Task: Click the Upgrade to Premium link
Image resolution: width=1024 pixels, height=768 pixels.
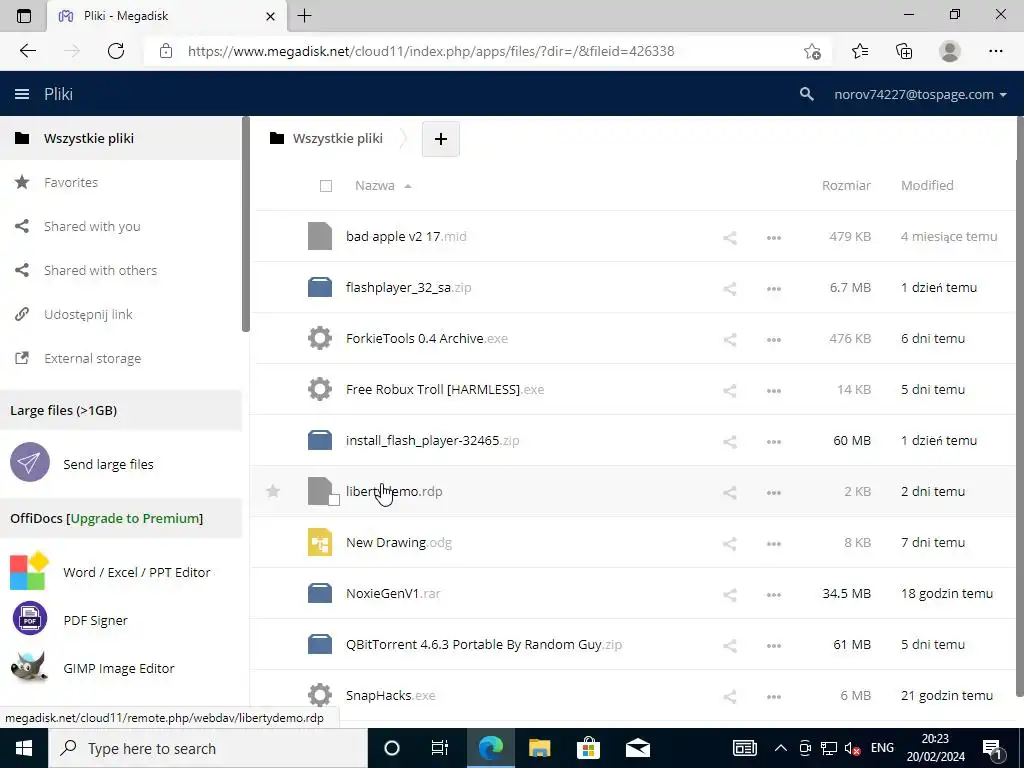Action: pyautogui.click(x=136, y=518)
